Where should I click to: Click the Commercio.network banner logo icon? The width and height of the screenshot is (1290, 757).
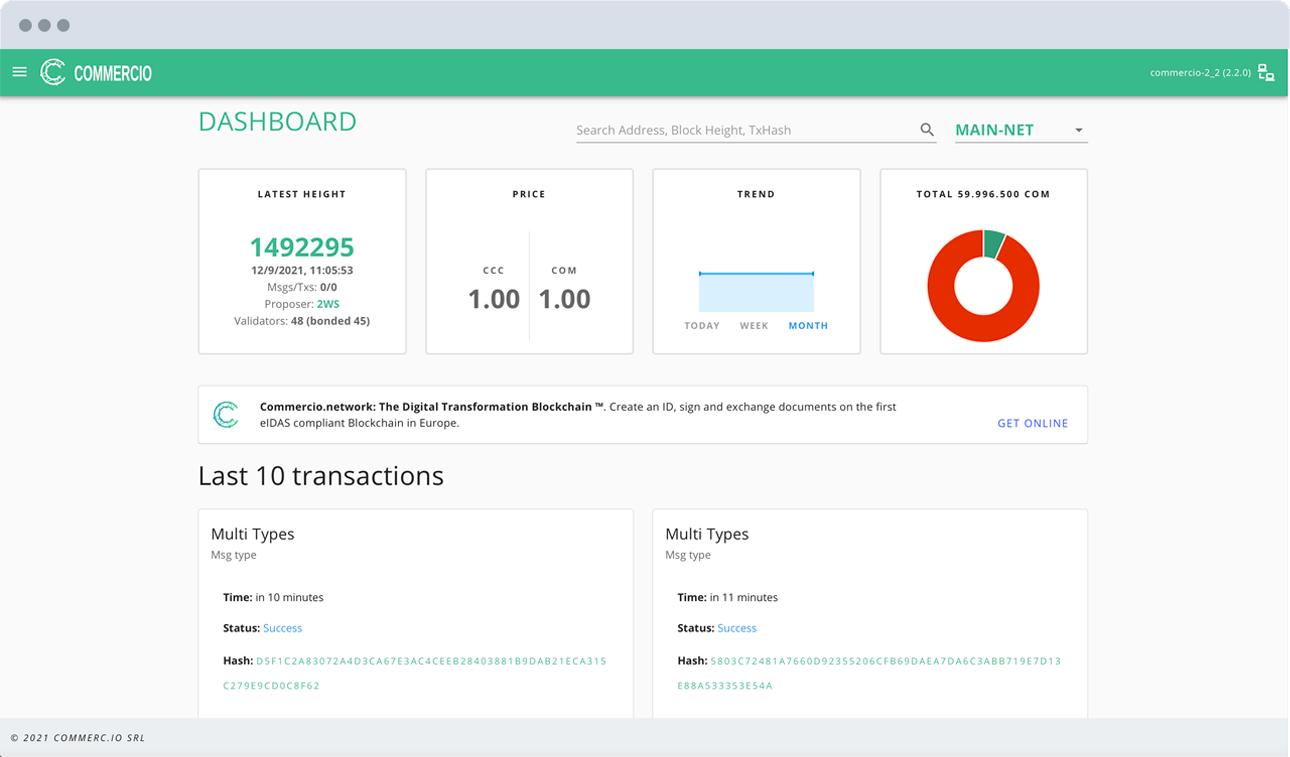[x=226, y=415]
